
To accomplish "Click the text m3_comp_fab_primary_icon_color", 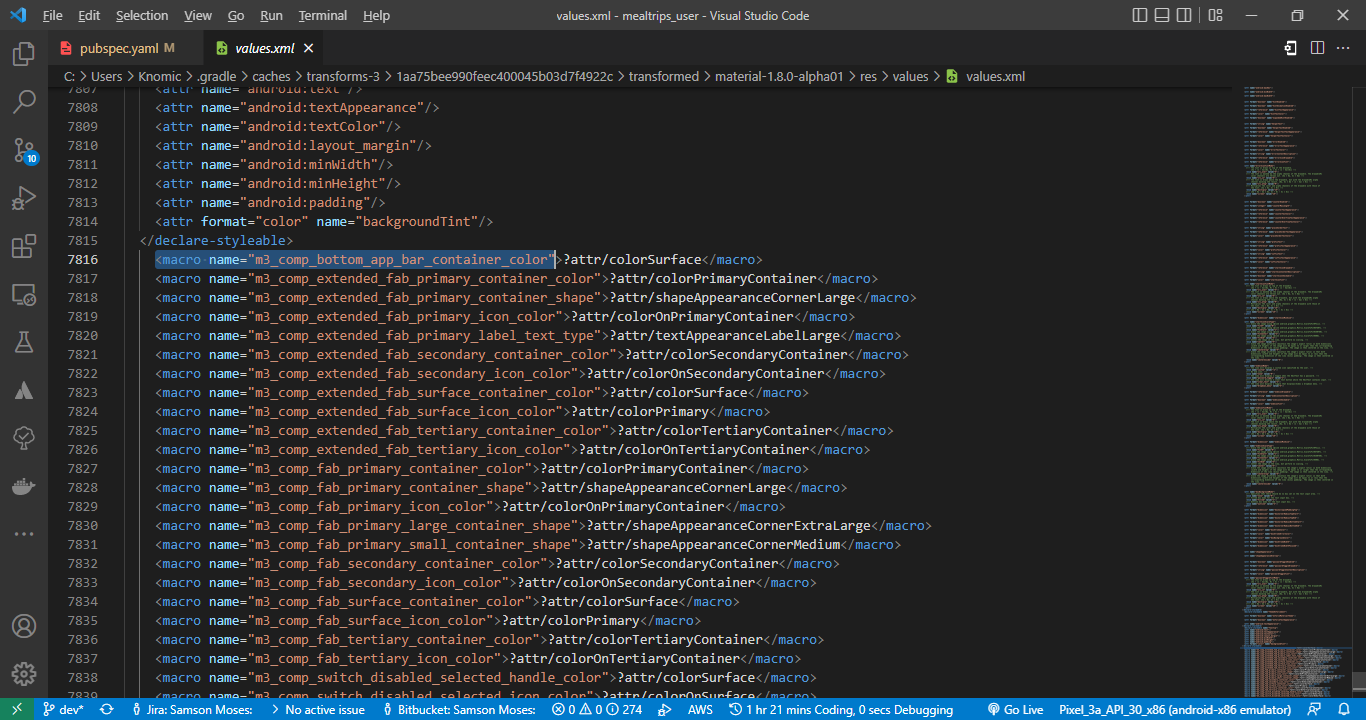I will coord(370,506).
